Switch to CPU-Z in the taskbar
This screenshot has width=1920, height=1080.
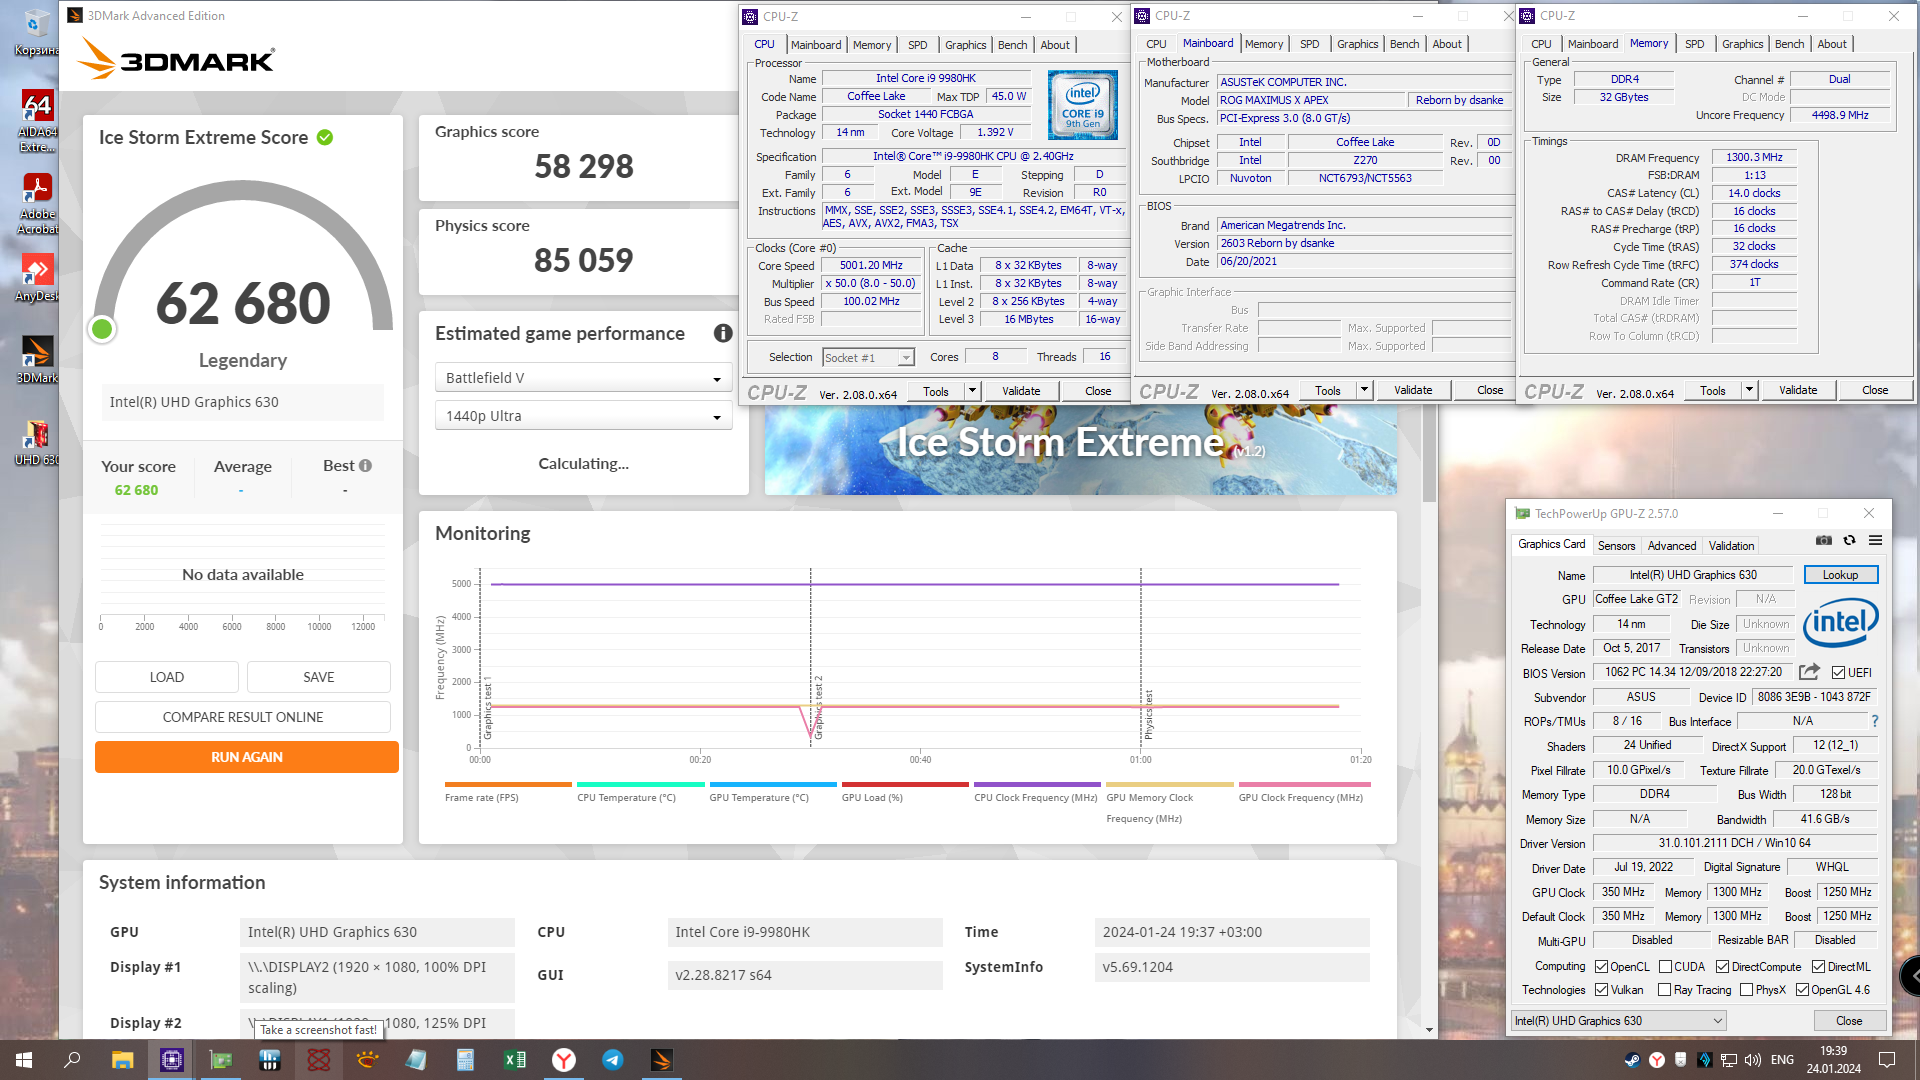click(x=171, y=1060)
